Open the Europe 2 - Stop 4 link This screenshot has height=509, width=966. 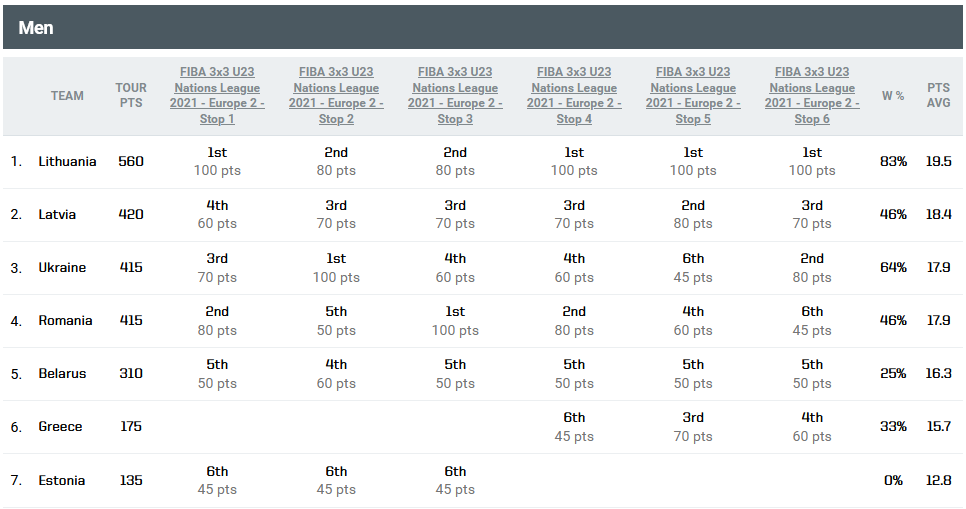click(x=574, y=96)
